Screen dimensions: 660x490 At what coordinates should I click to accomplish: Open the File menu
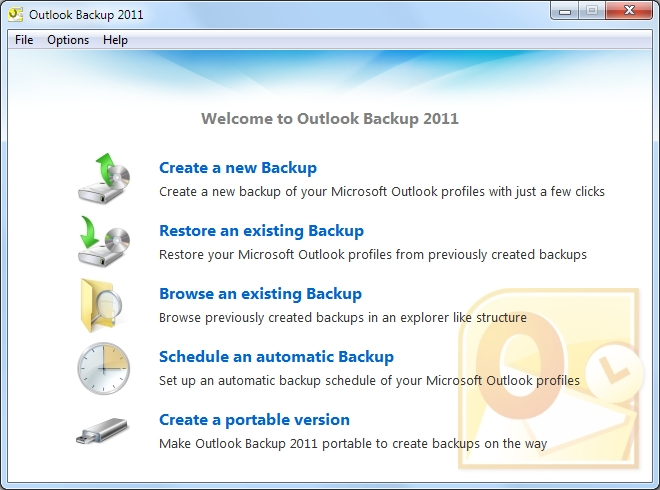[24, 40]
